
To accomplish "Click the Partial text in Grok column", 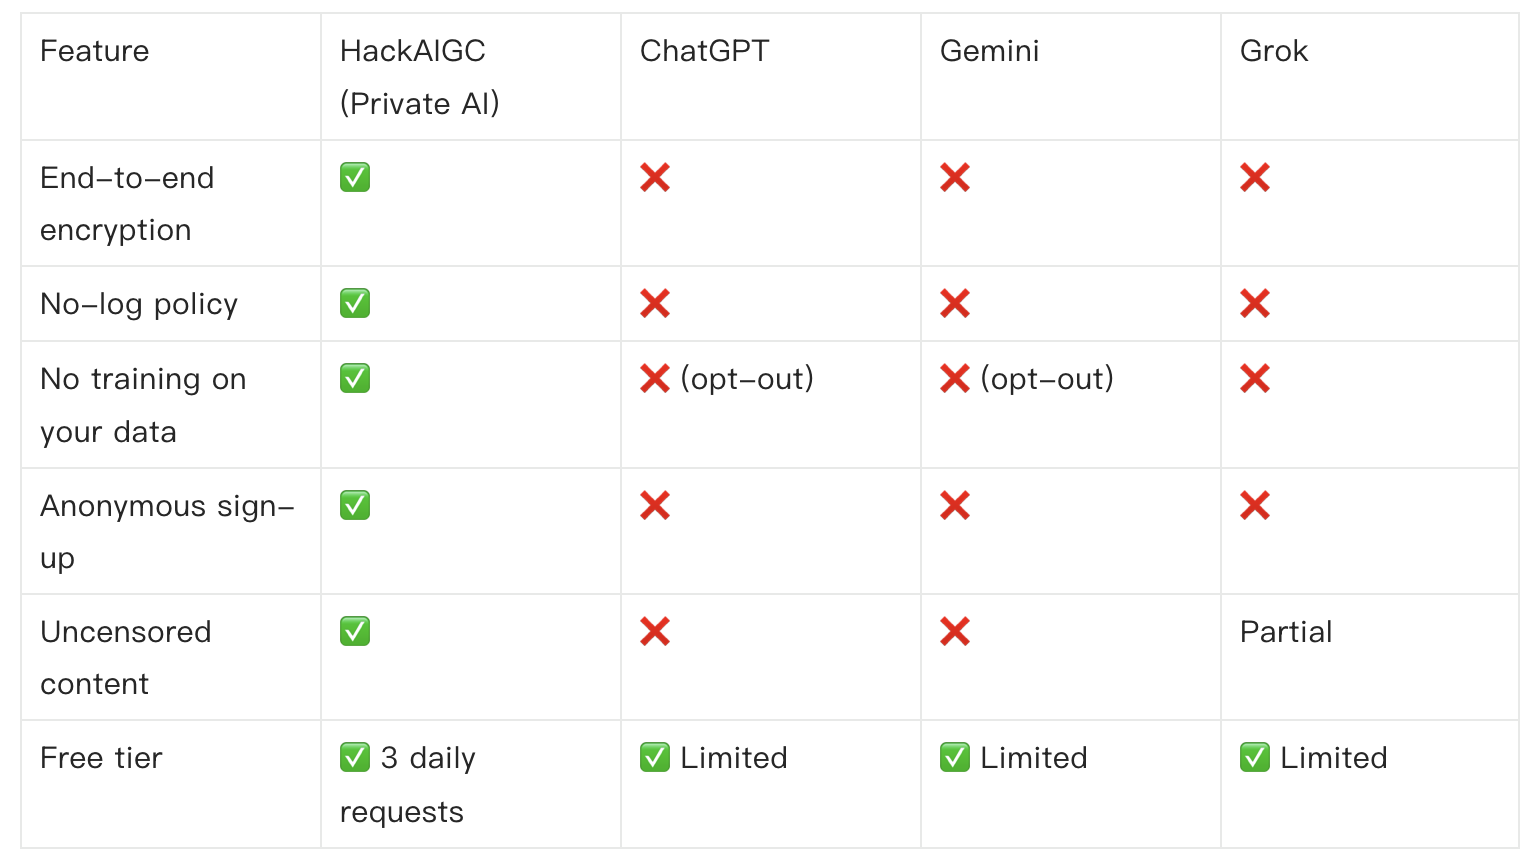I will [x=1286, y=632].
